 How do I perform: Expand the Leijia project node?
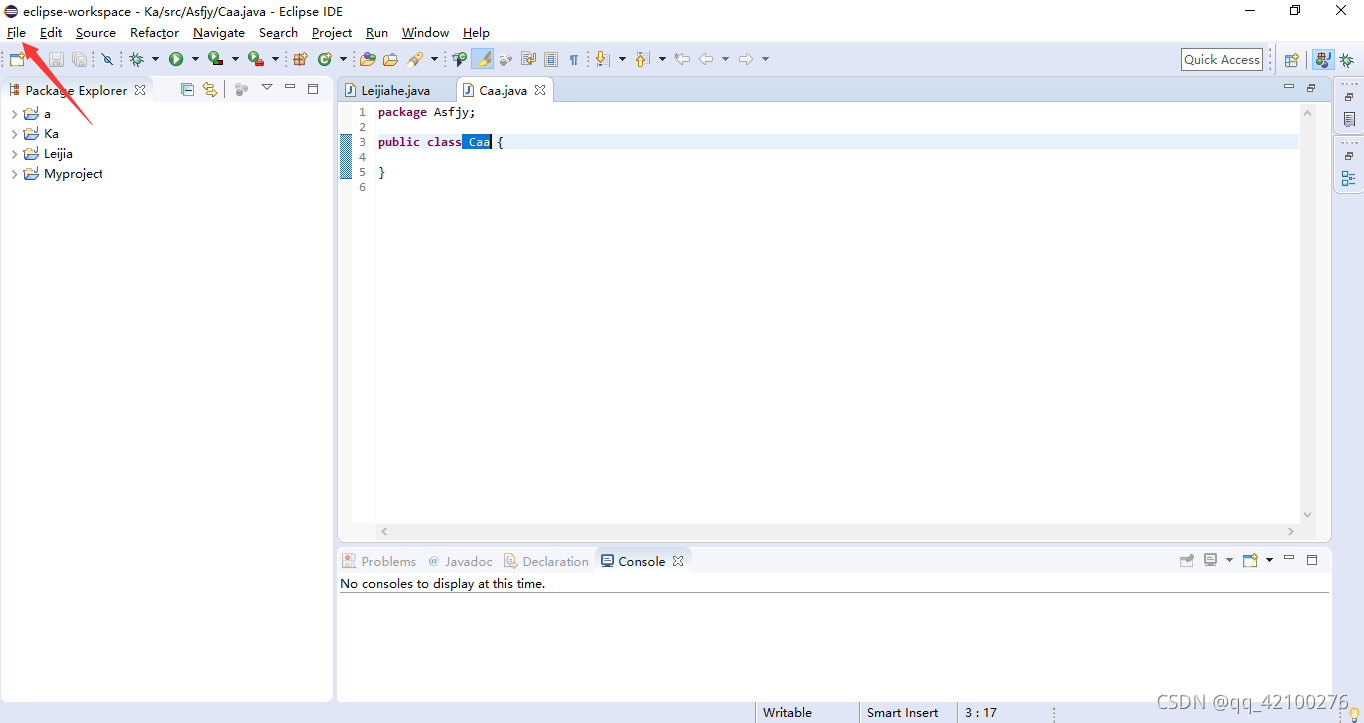[x=14, y=154]
